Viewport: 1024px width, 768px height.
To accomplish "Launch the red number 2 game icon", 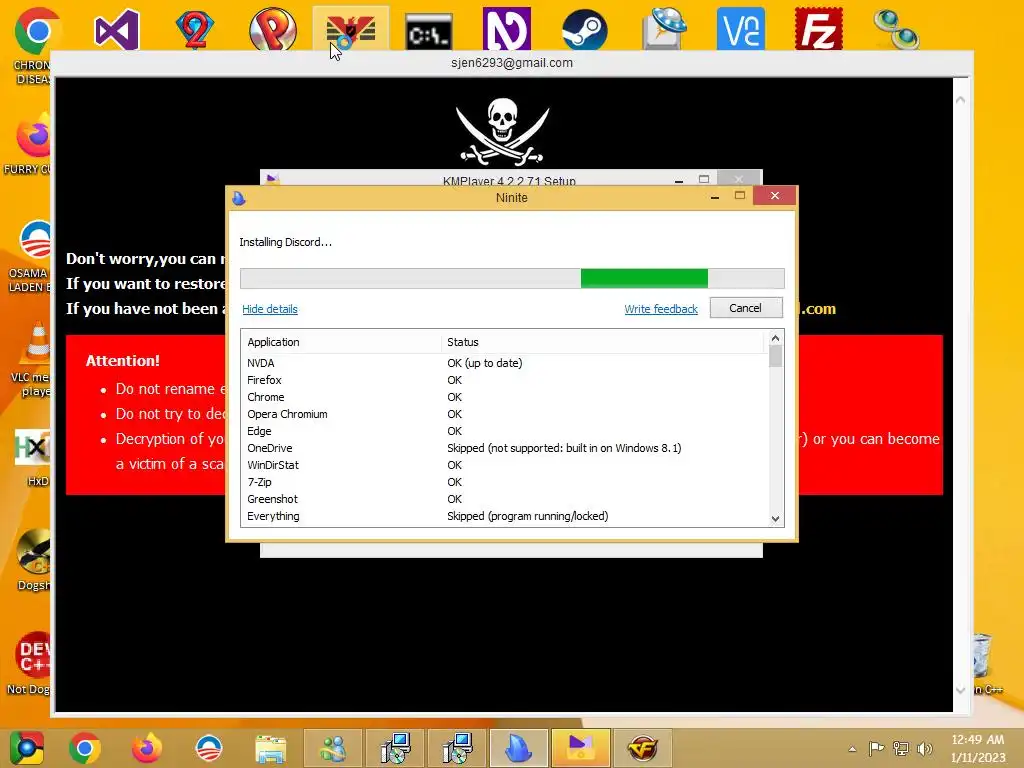I will tap(195, 30).
